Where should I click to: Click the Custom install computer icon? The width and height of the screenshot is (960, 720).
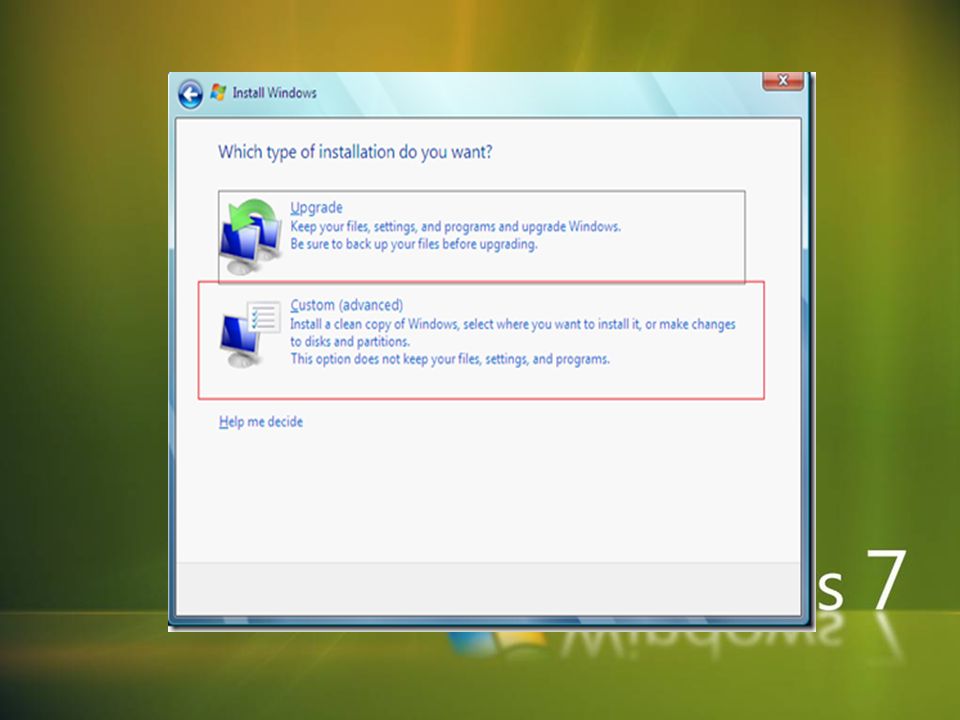click(x=250, y=334)
